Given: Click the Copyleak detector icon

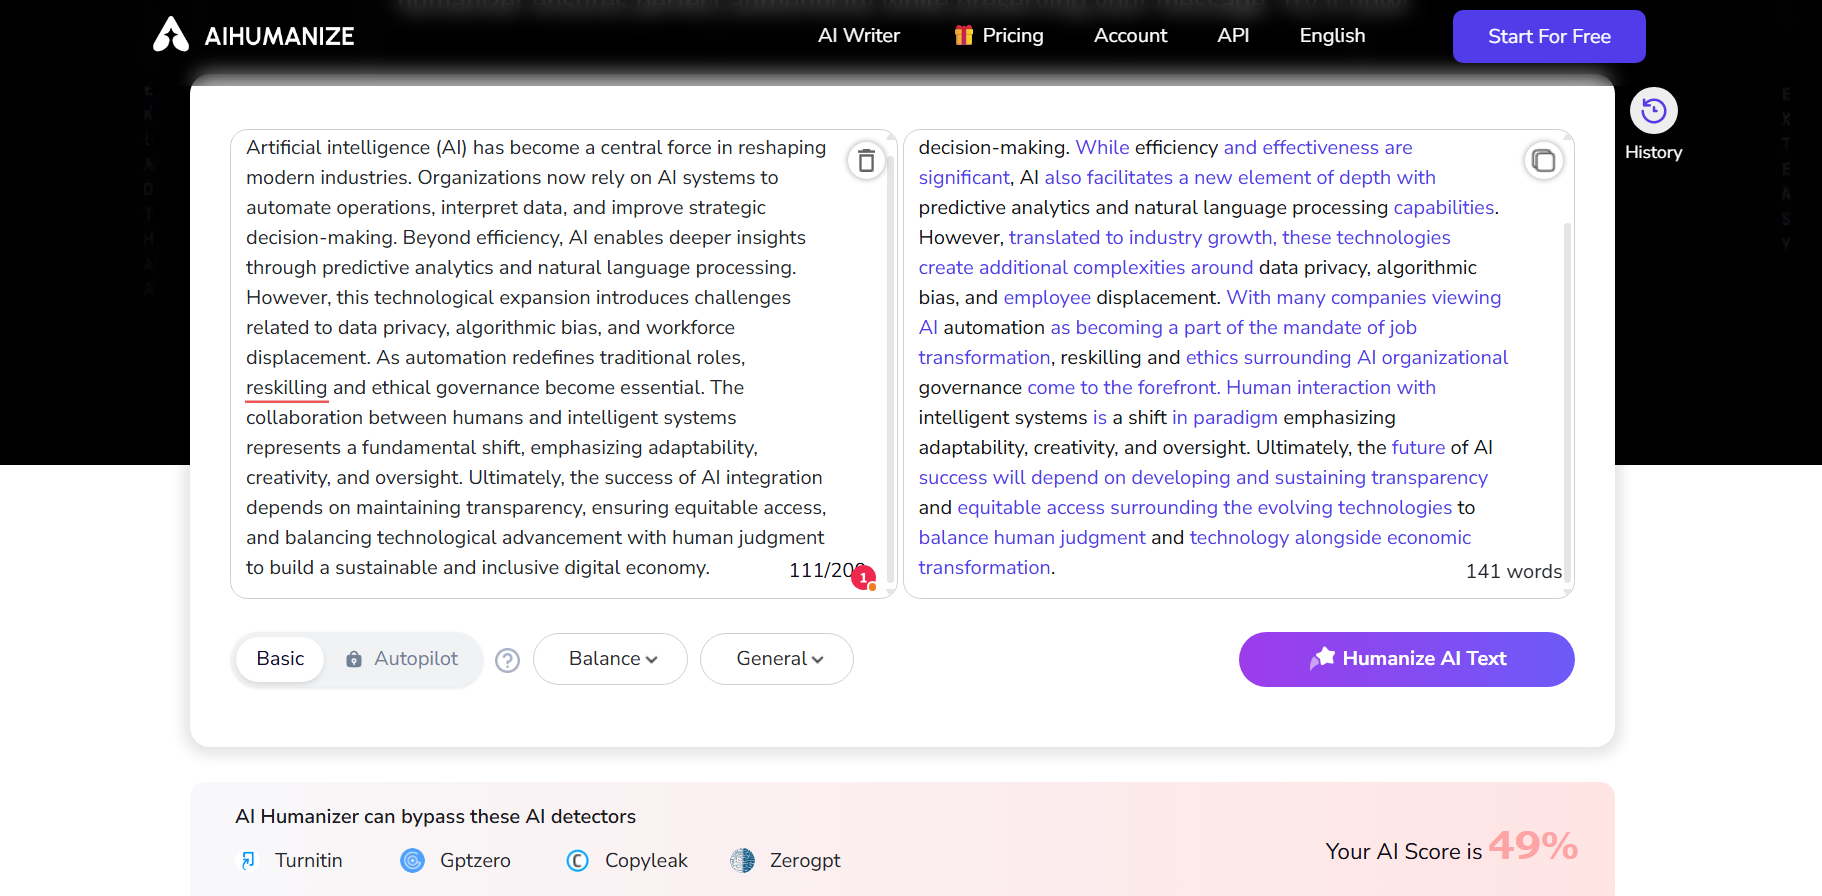Looking at the screenshot, I should (577, 860).
